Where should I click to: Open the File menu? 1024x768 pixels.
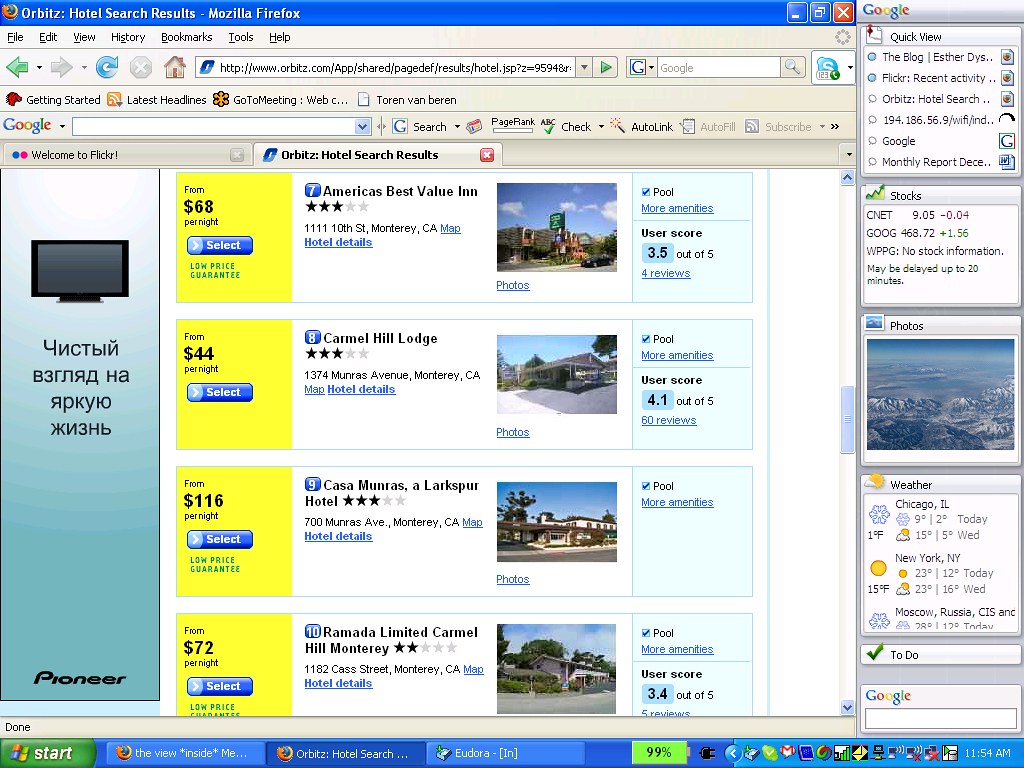pyautogui.click(x=15, y=37)
